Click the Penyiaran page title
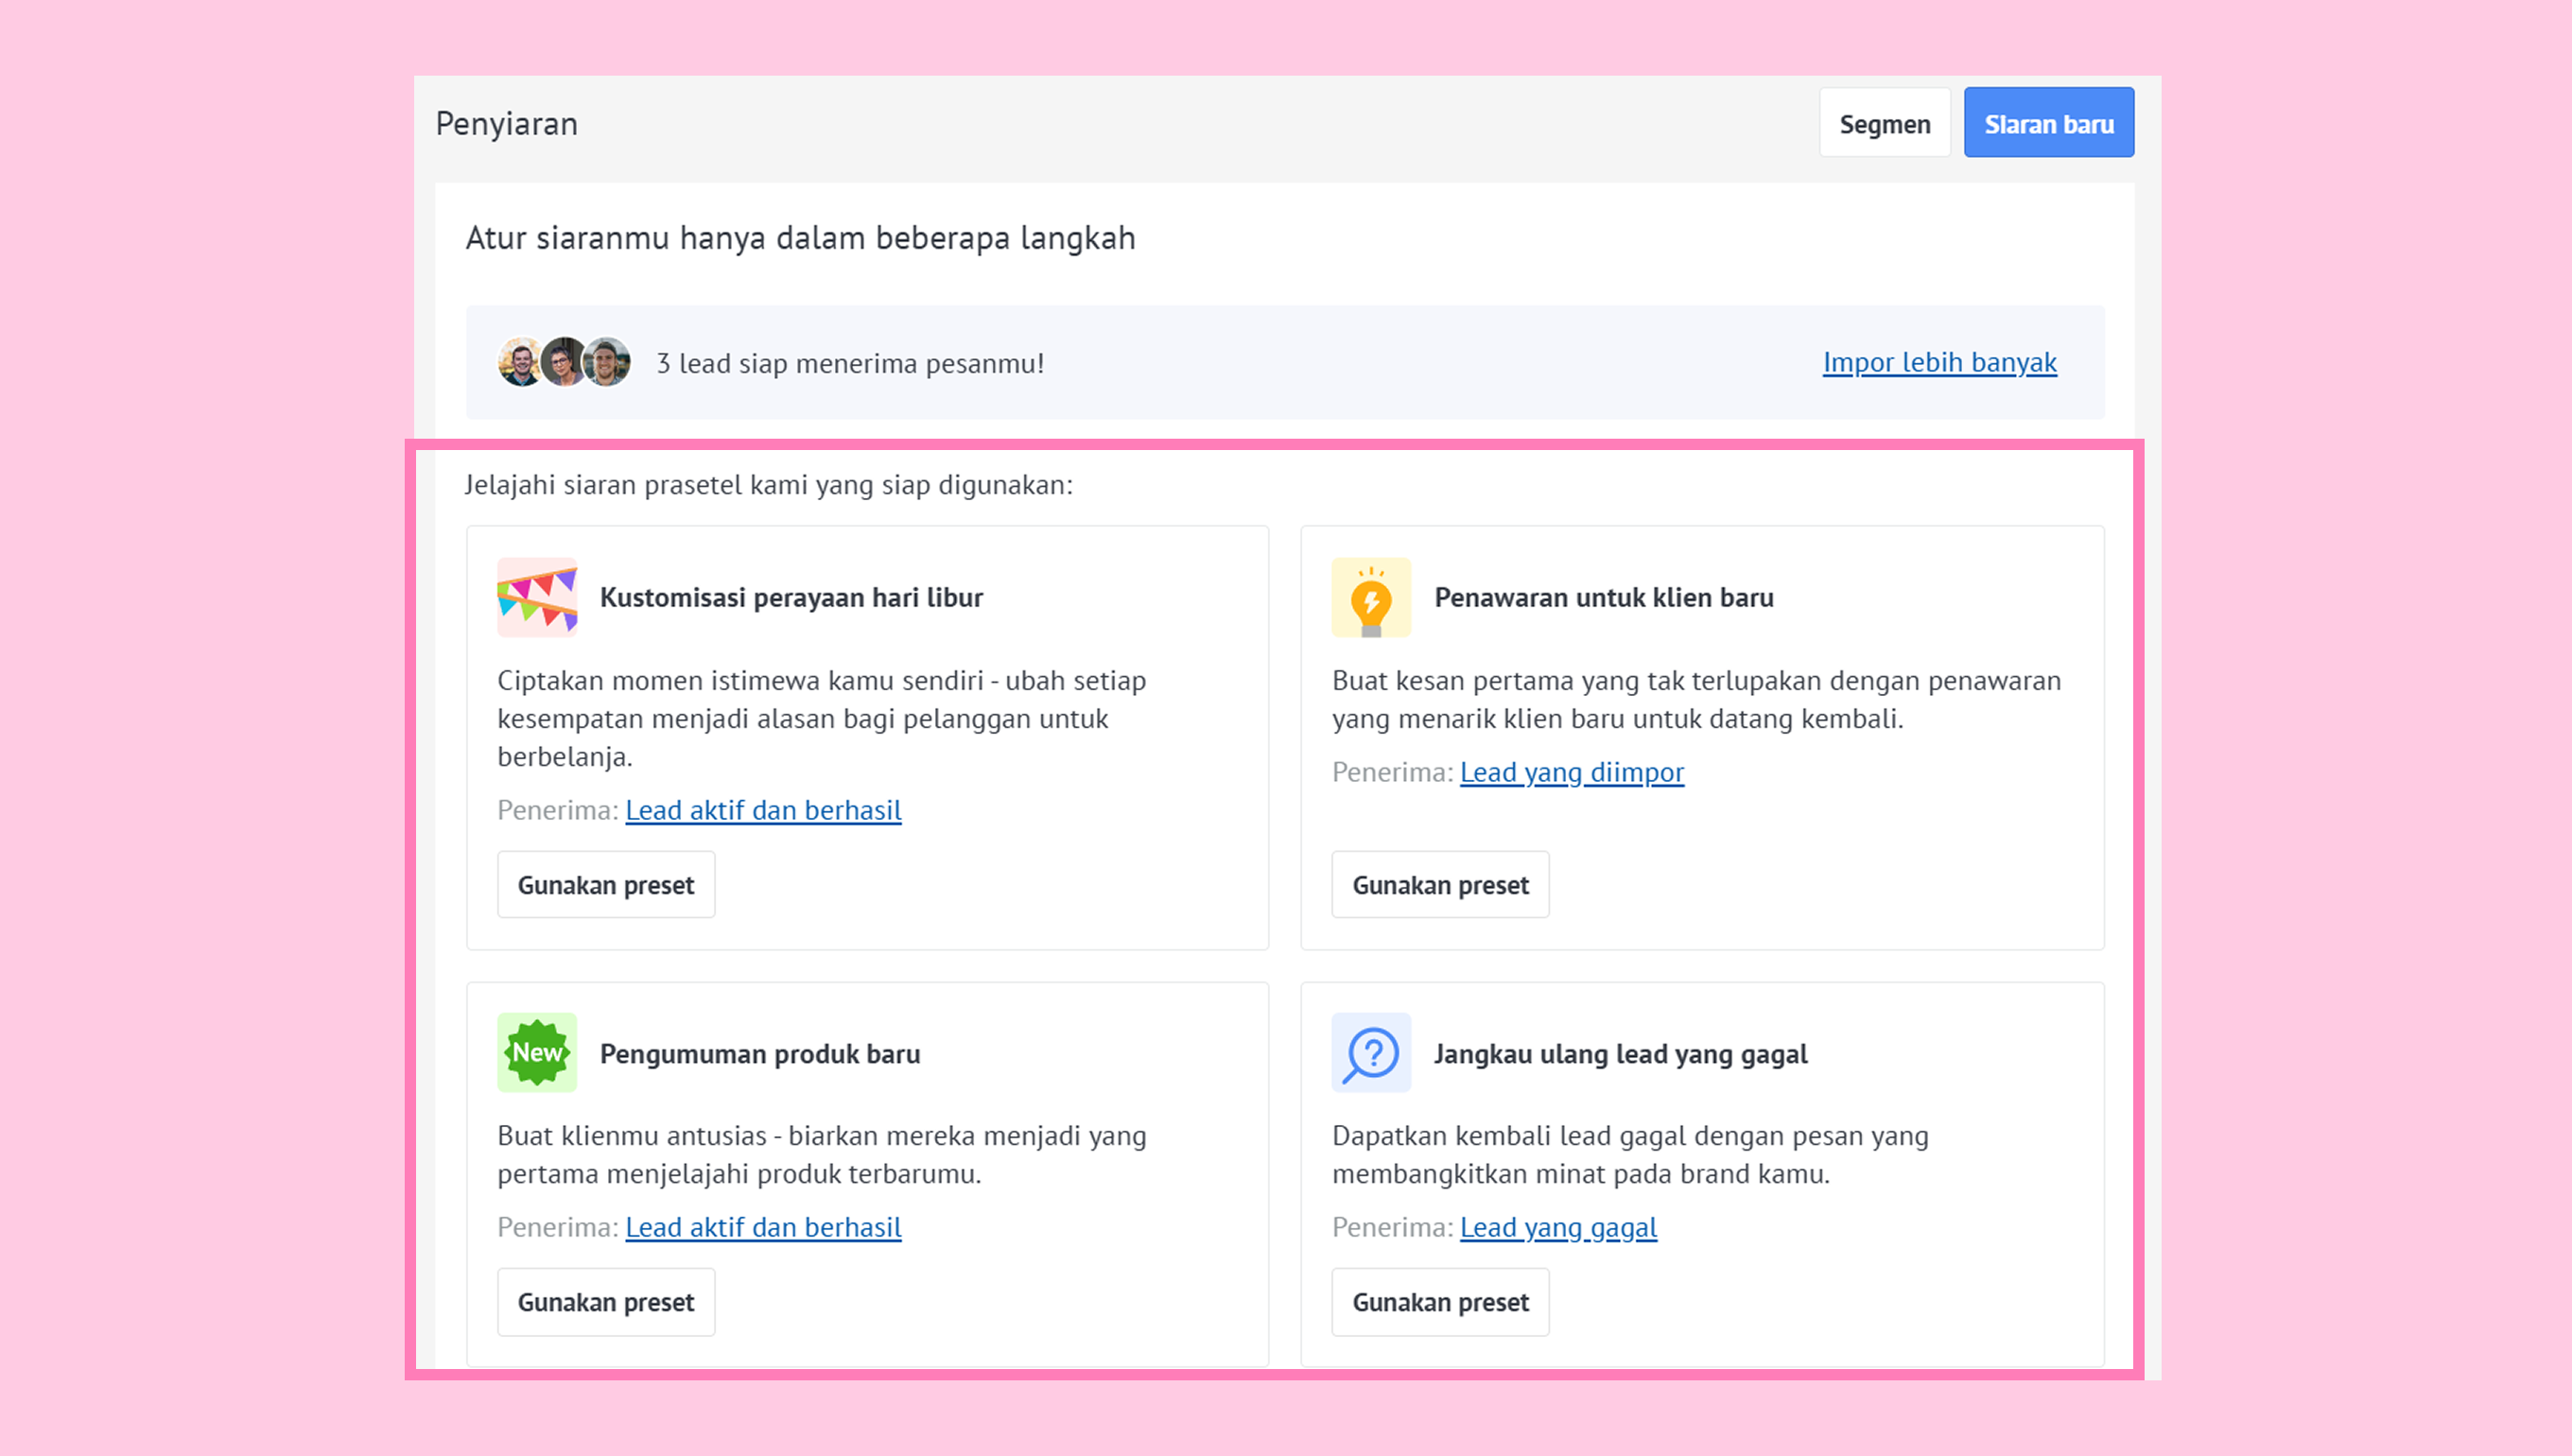 pyautogui.click(x=507, y=124)
